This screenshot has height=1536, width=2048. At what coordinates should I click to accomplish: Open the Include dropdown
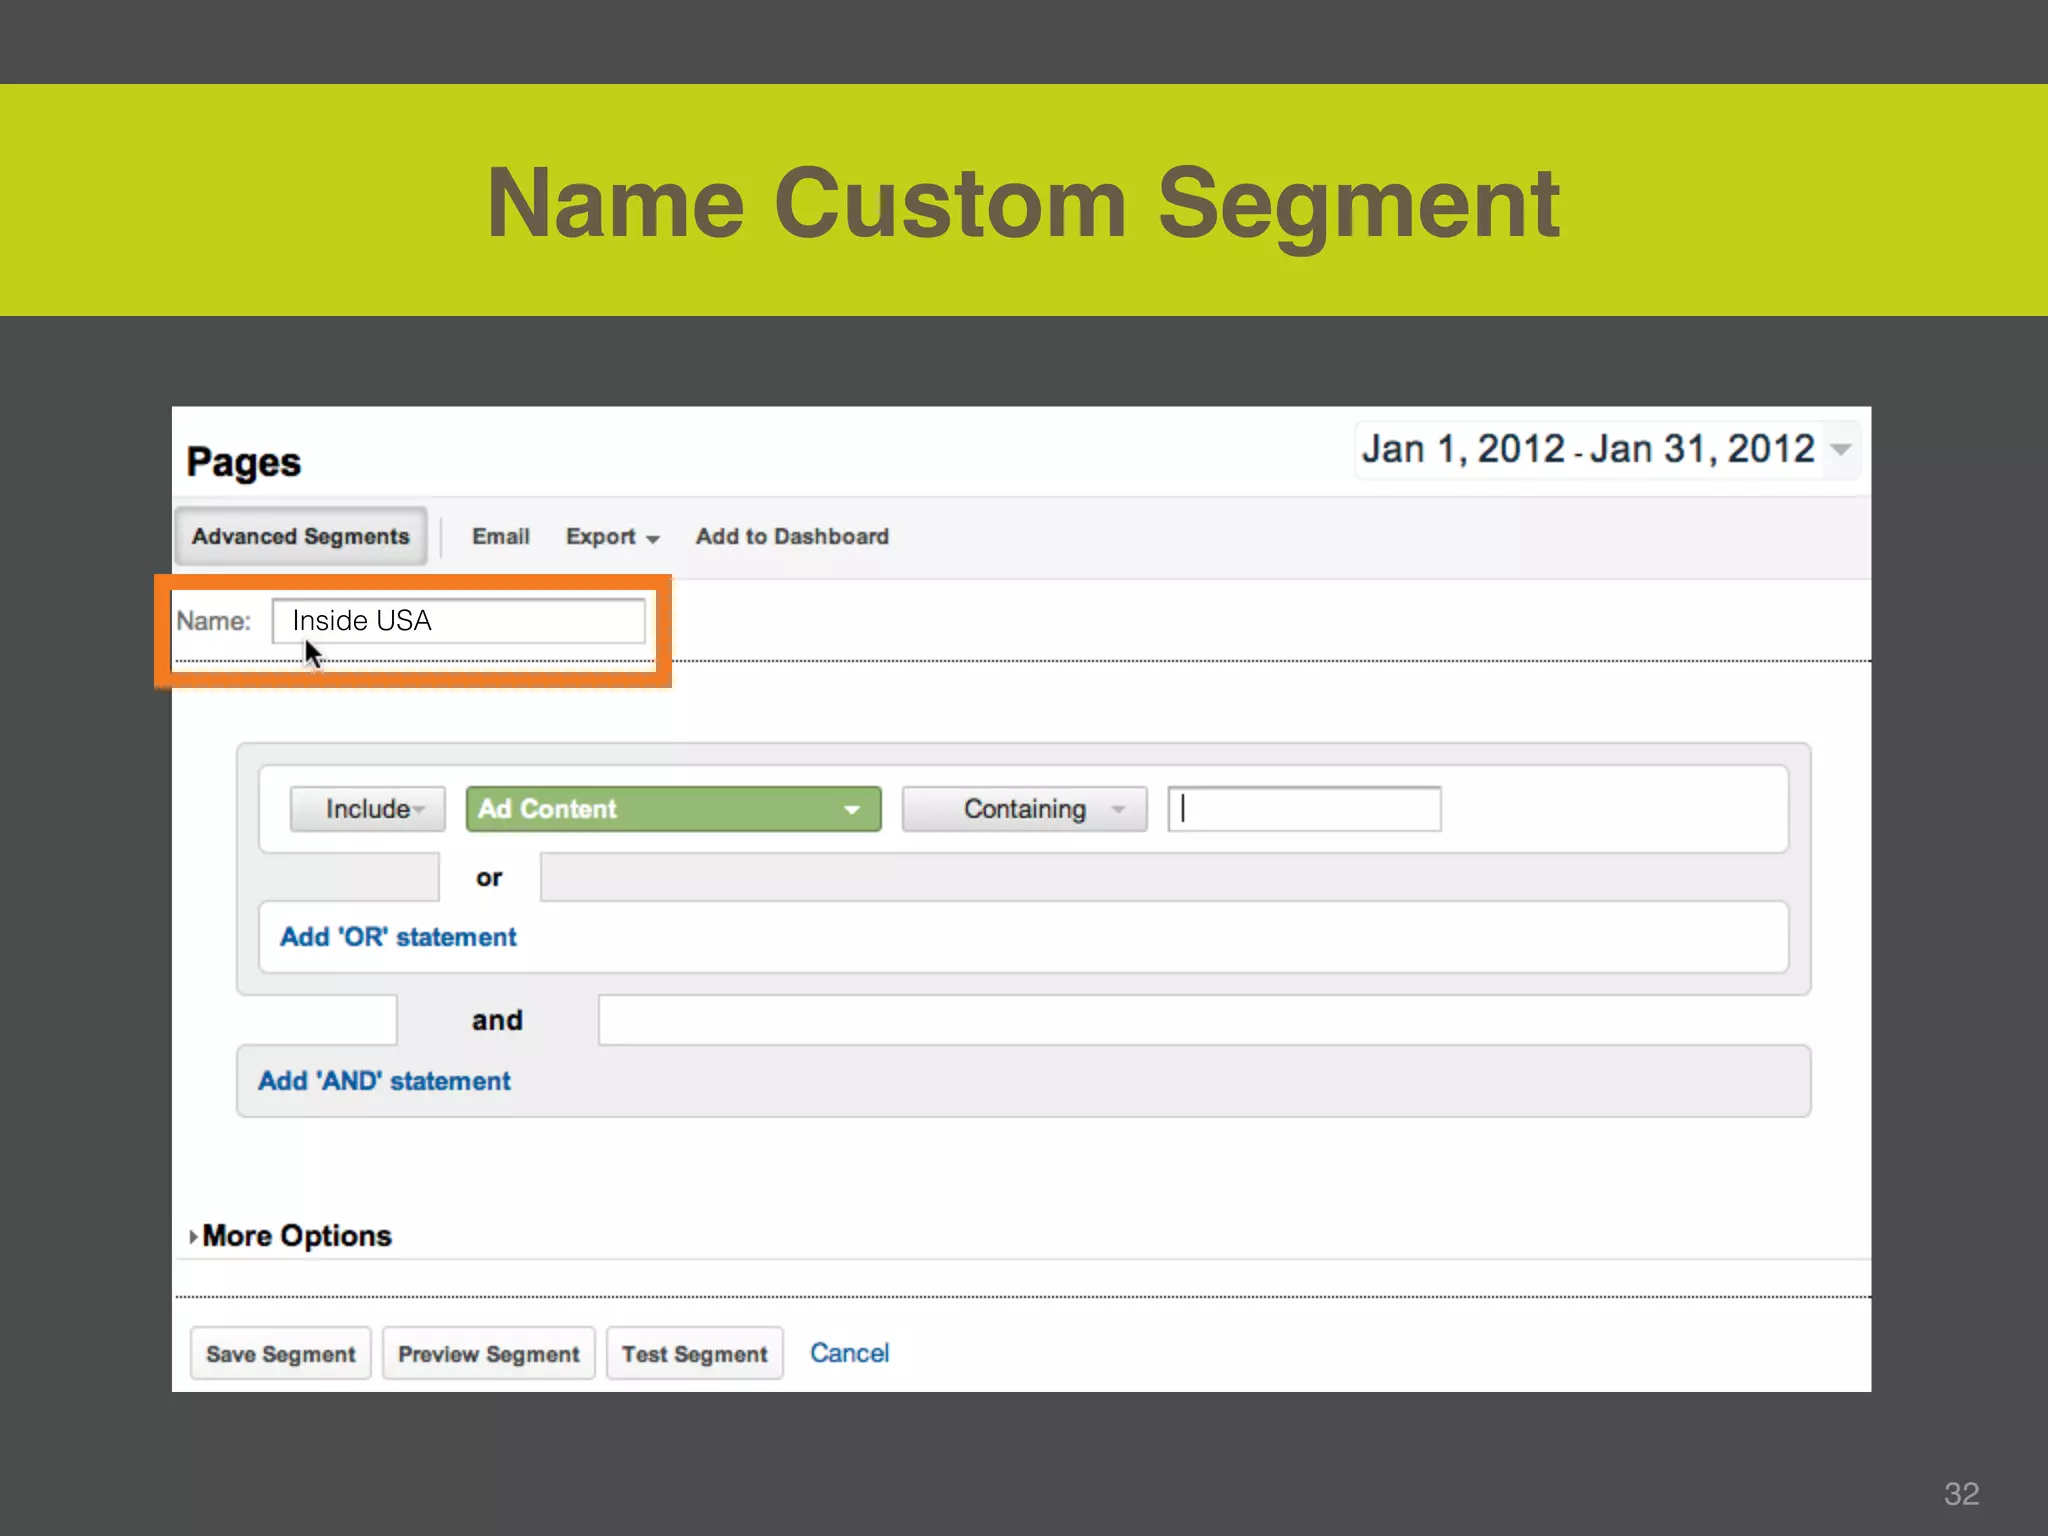click(x=368, y=809)
